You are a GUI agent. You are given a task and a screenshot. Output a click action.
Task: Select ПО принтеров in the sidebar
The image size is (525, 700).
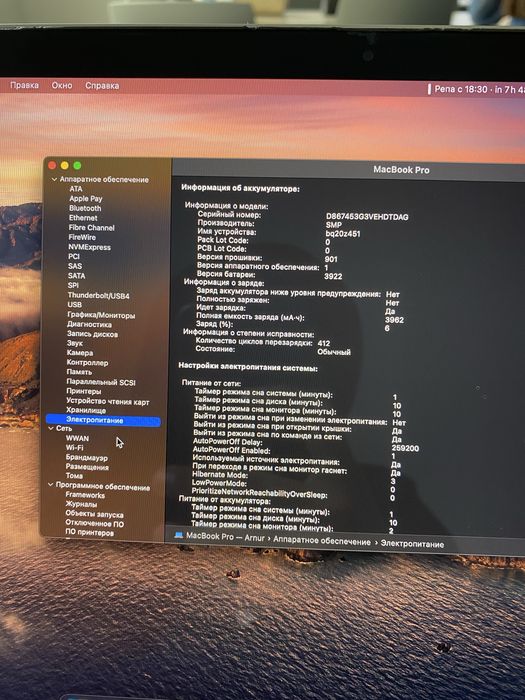tap(89, 533)
